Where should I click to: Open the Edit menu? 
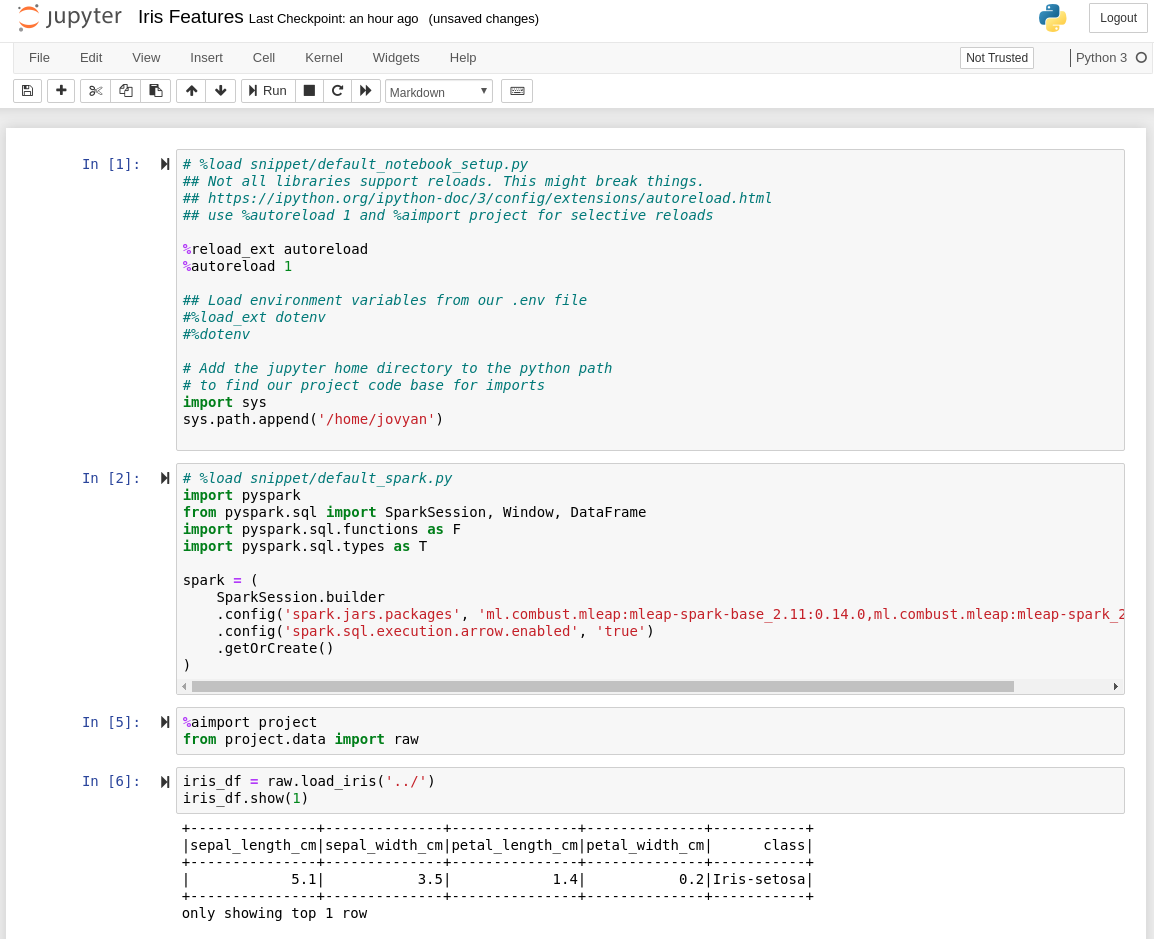[91, 57]
